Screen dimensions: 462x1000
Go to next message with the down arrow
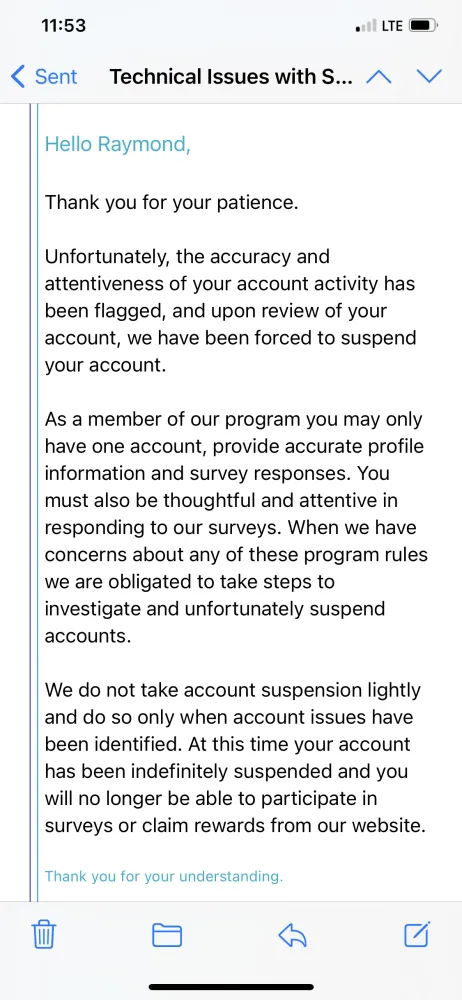[x=429, y=77]
